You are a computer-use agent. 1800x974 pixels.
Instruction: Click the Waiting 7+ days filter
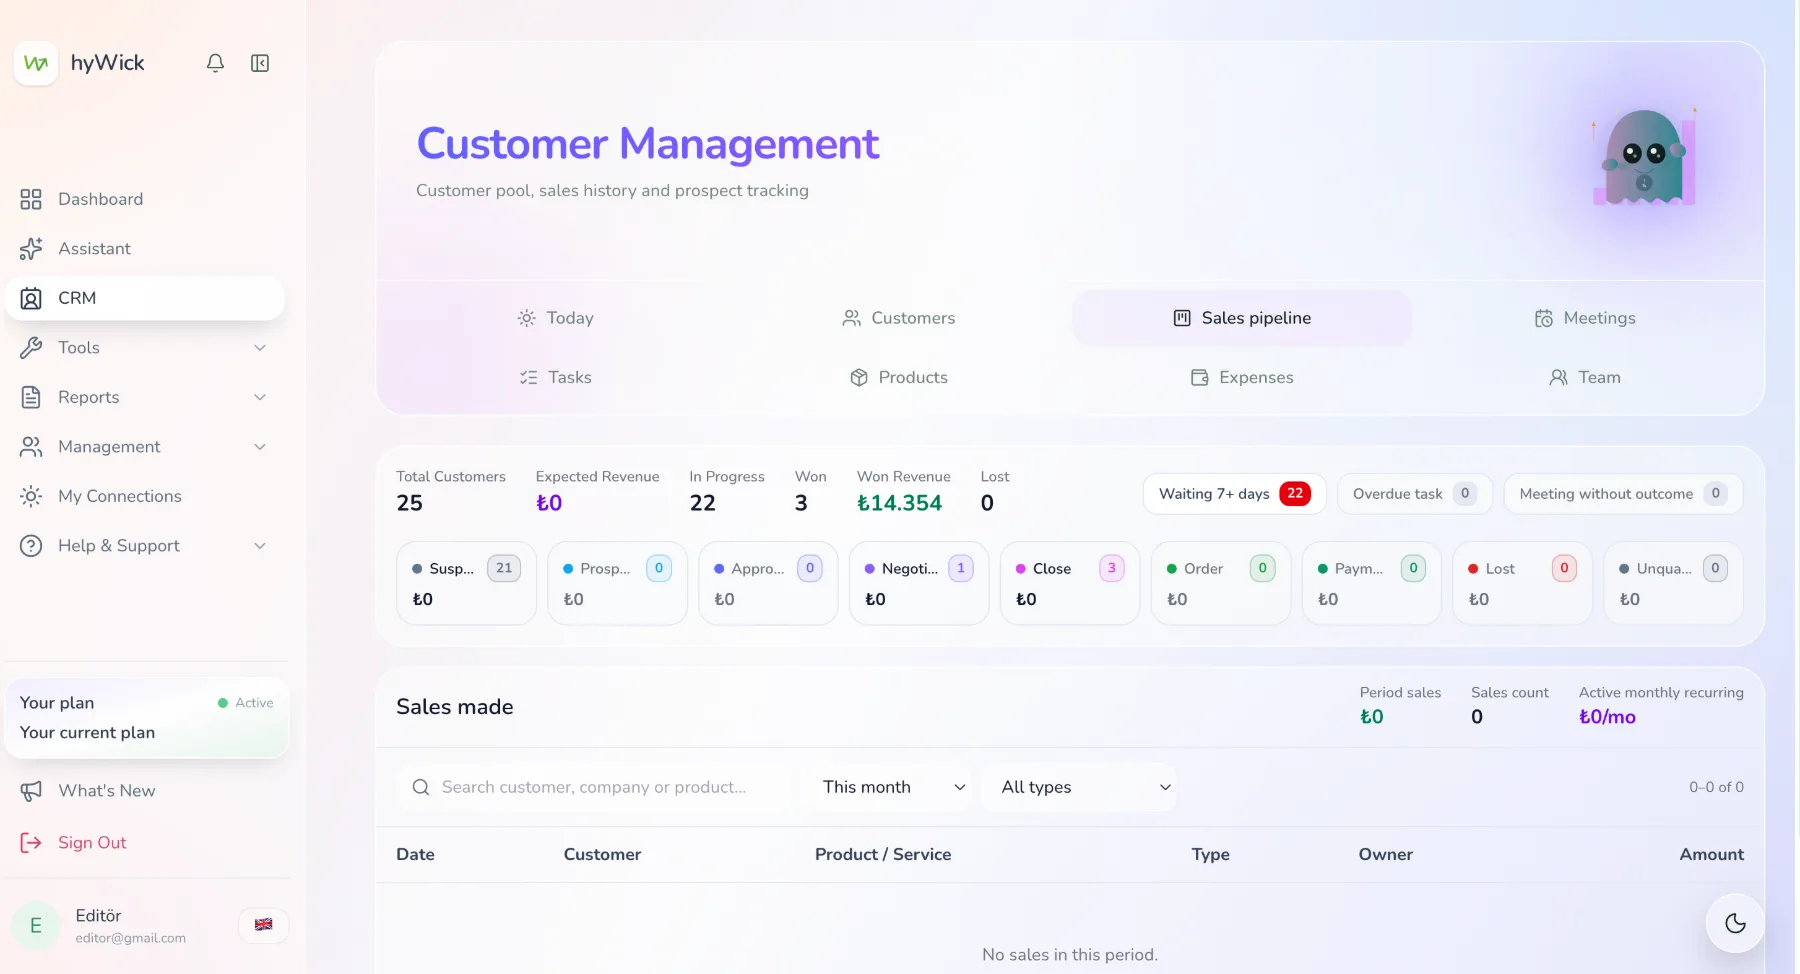click(1235, 494)
